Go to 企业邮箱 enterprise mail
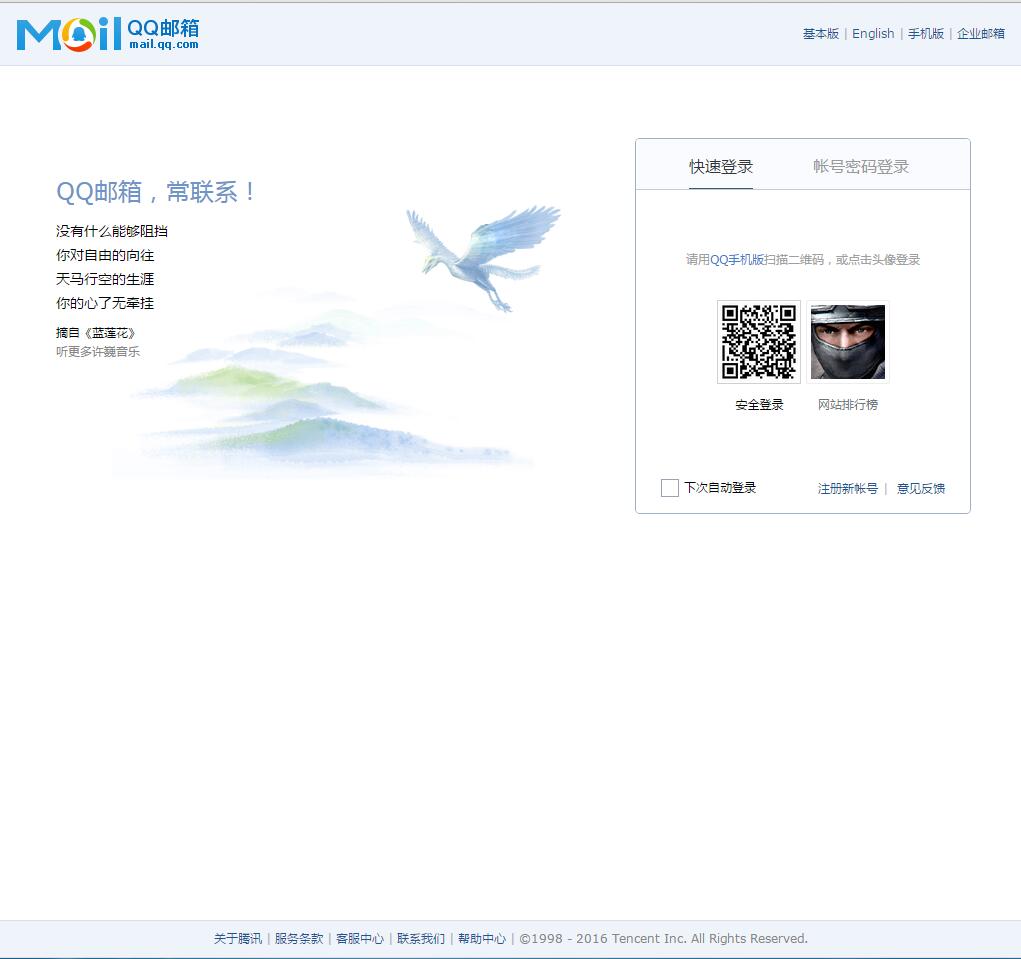 pyautogui.click(x=981, y=34)
